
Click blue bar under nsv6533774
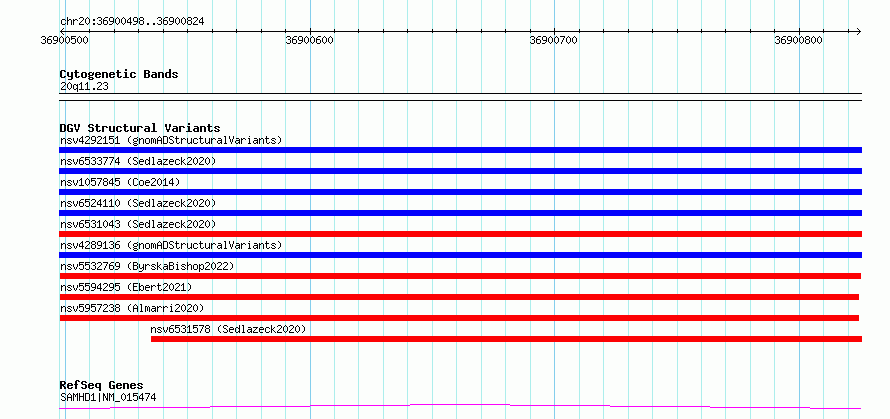460,171
